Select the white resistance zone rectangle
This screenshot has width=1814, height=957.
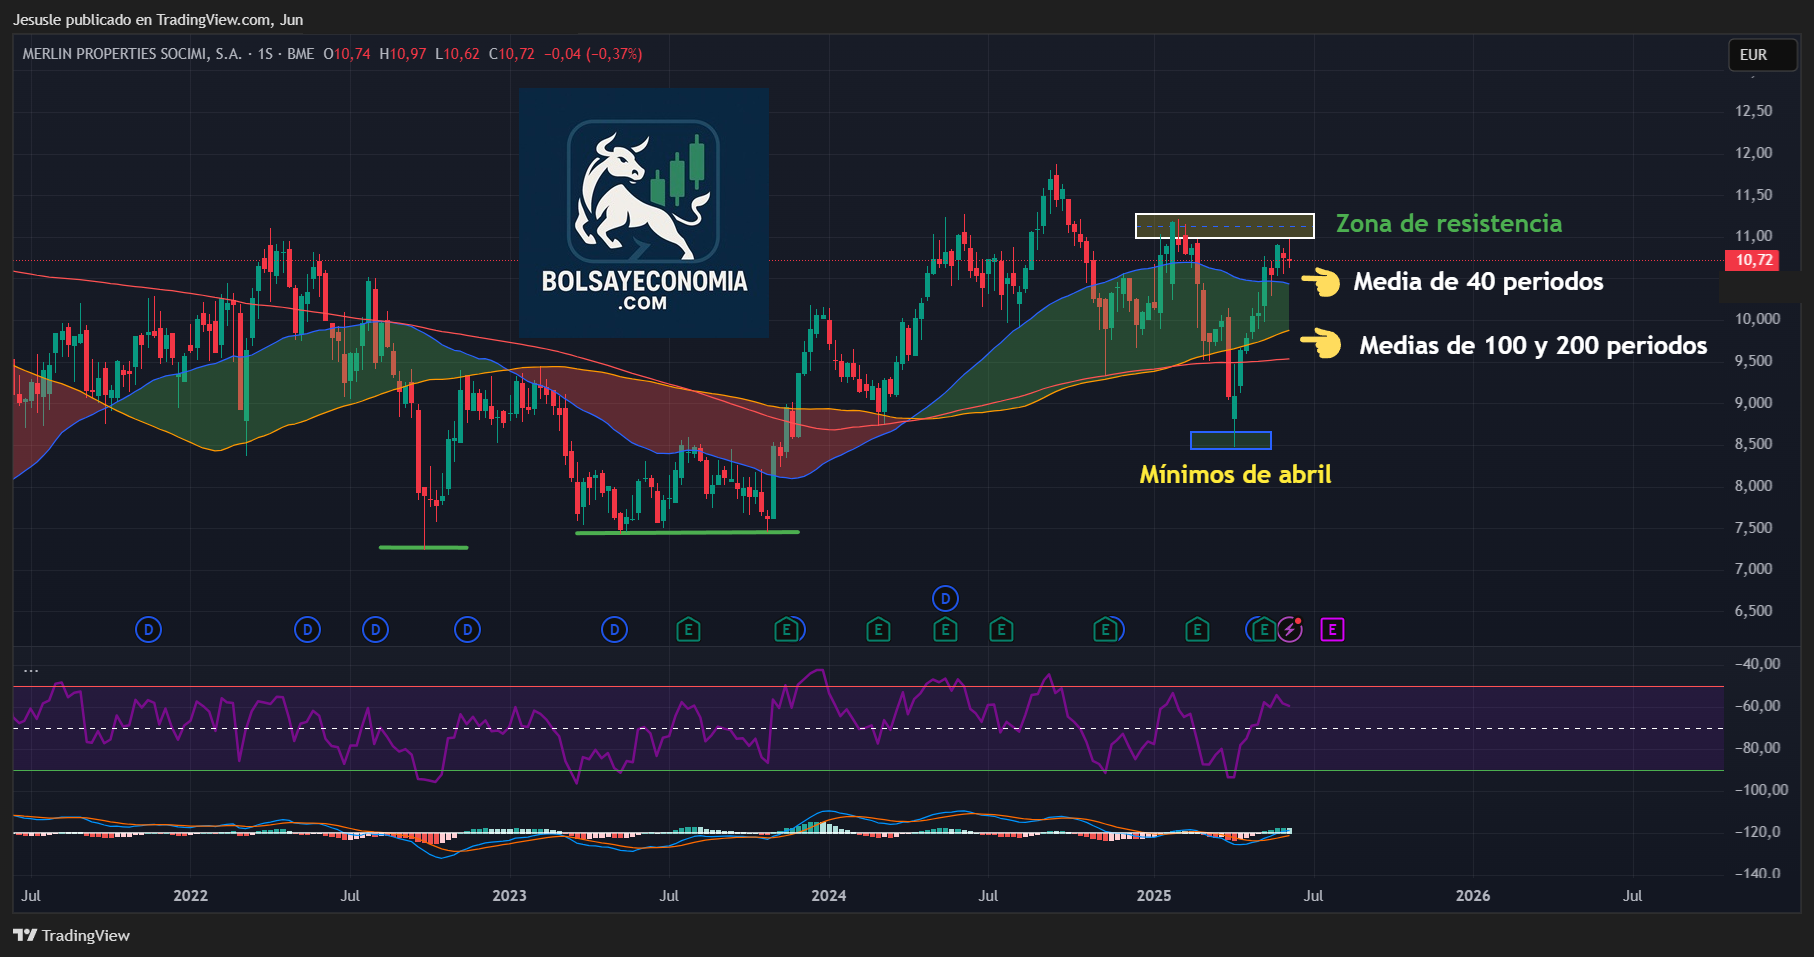coord(1224,226)
